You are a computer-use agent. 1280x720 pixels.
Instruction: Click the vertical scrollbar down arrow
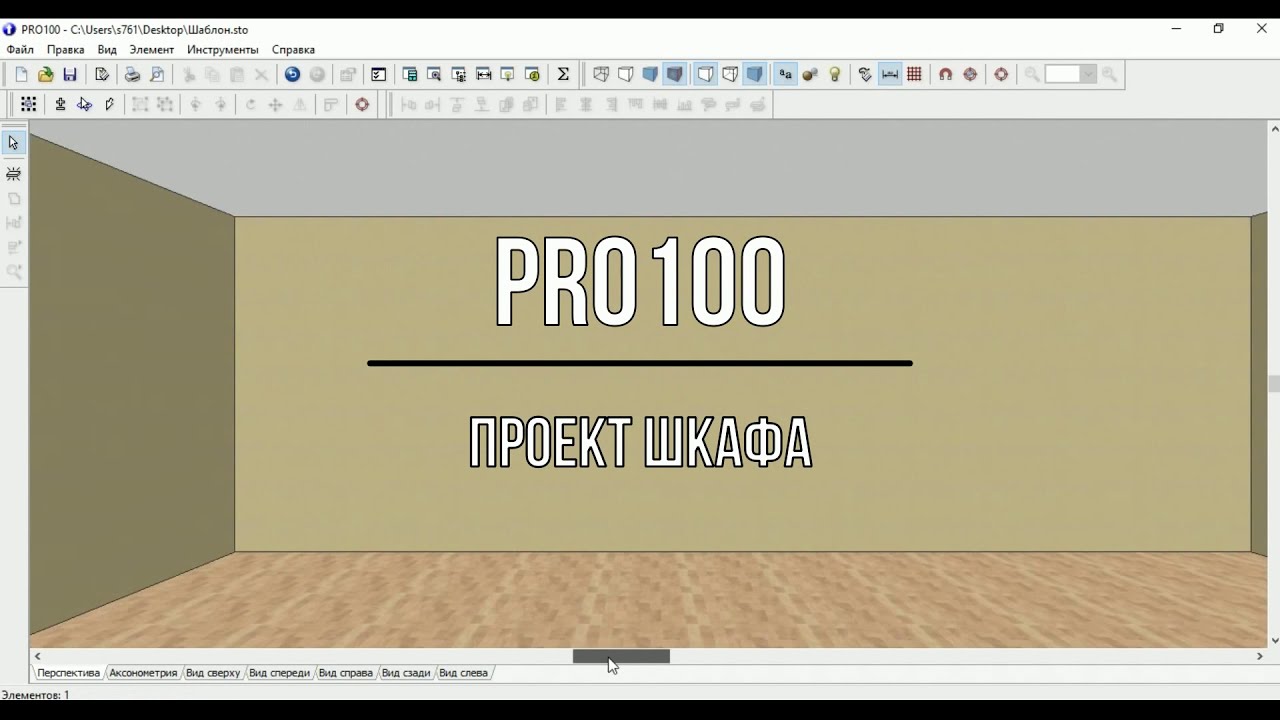[1274, 641]
